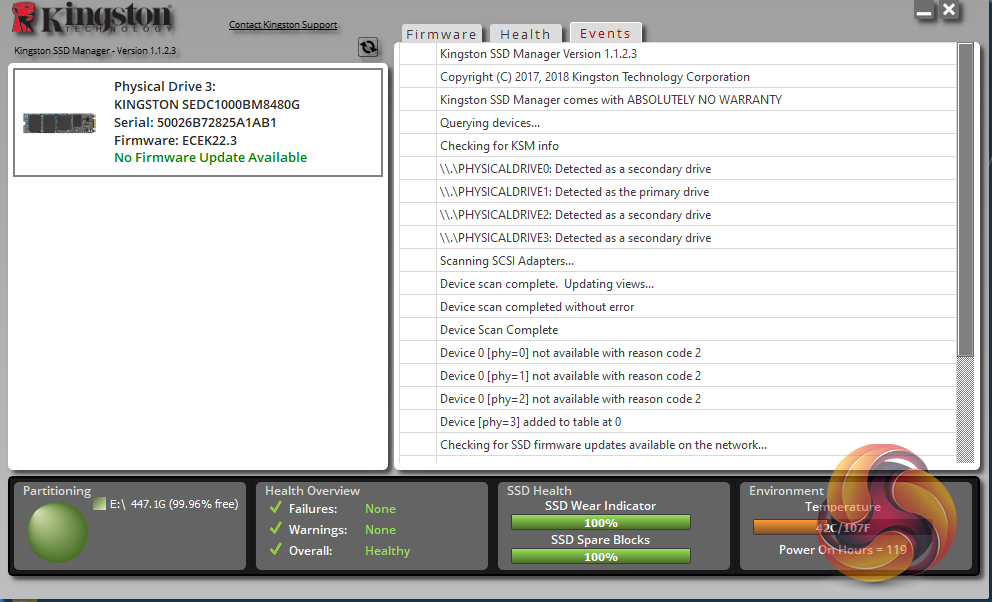Screen dimensions: 992x602
Task: Click Failures value 'None'
Action: [x=380, y=508]
